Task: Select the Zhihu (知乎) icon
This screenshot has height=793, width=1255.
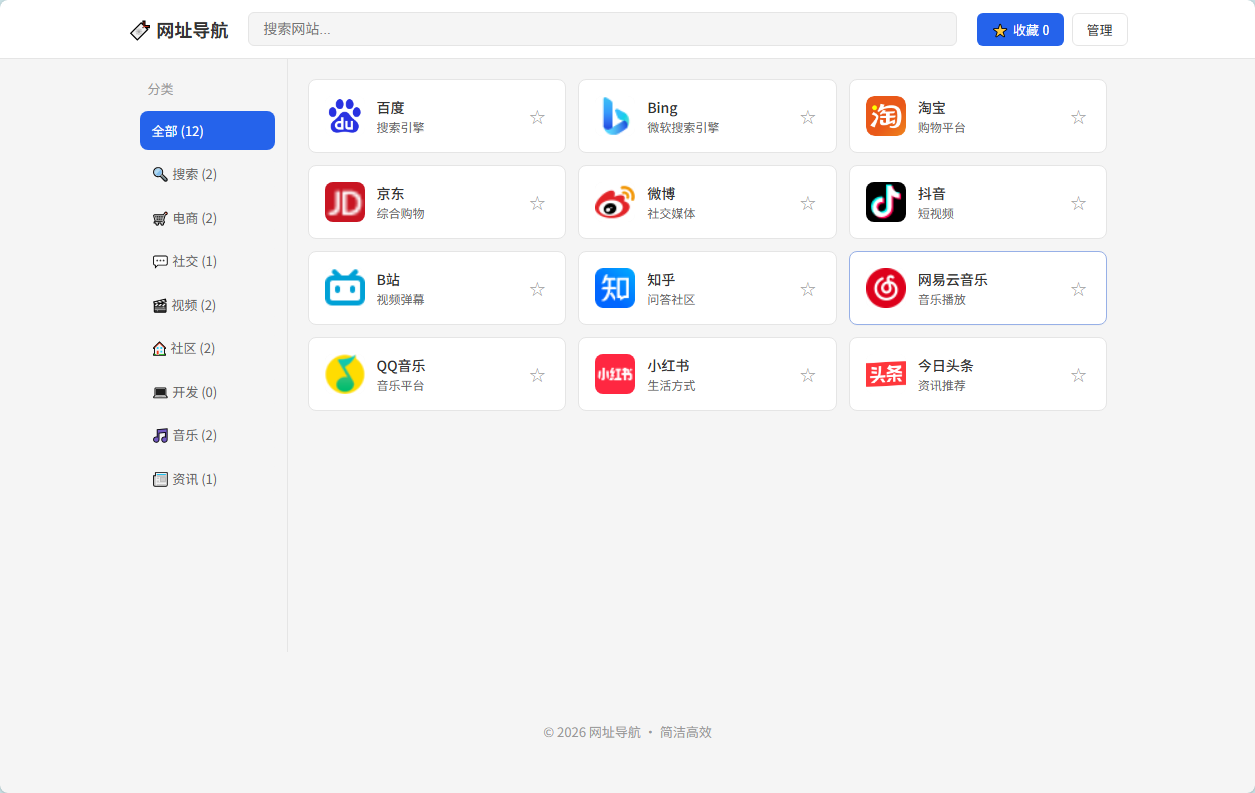Action: pyautogui.click(x=615, y=288)
